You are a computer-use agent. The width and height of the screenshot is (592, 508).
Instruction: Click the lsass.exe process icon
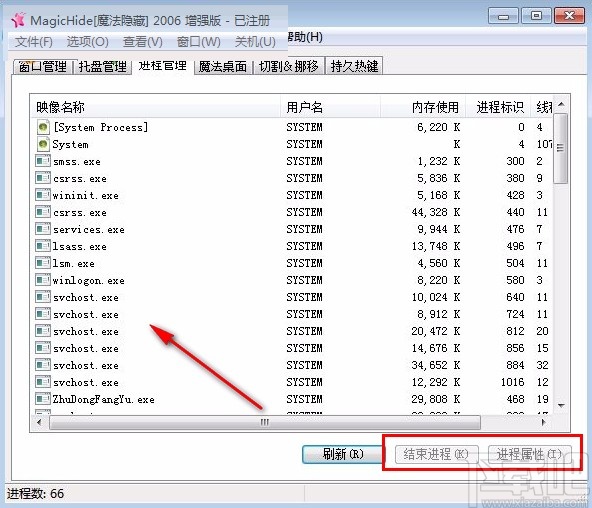[x=43, y=246]
